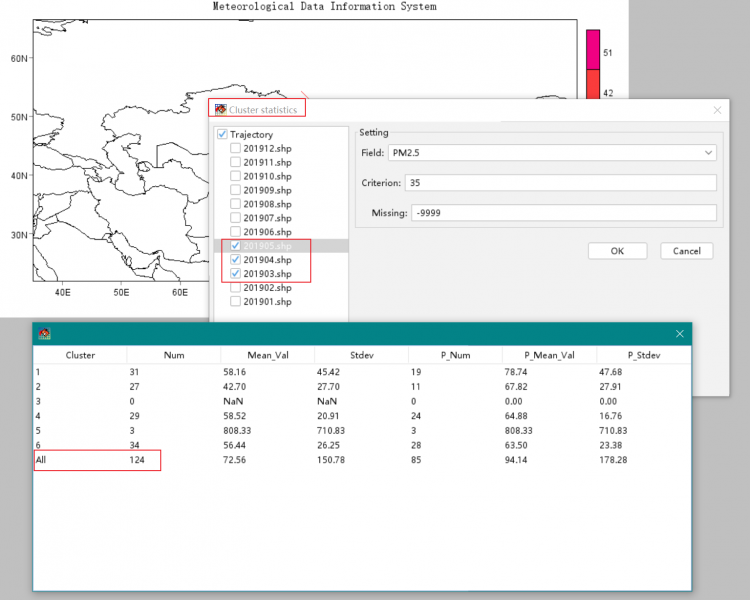
Task: Click the Criterion input field
Action: (560, 183)
